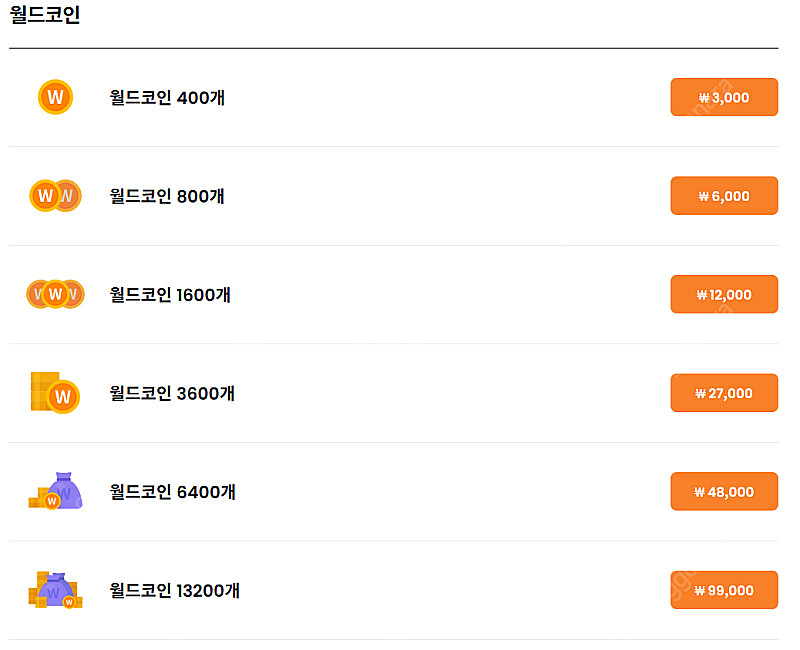Image resolution: width=800 pixels, height=650 pixels.
Task: Click the ₩27,000 price button
Action: click(724, 392)
